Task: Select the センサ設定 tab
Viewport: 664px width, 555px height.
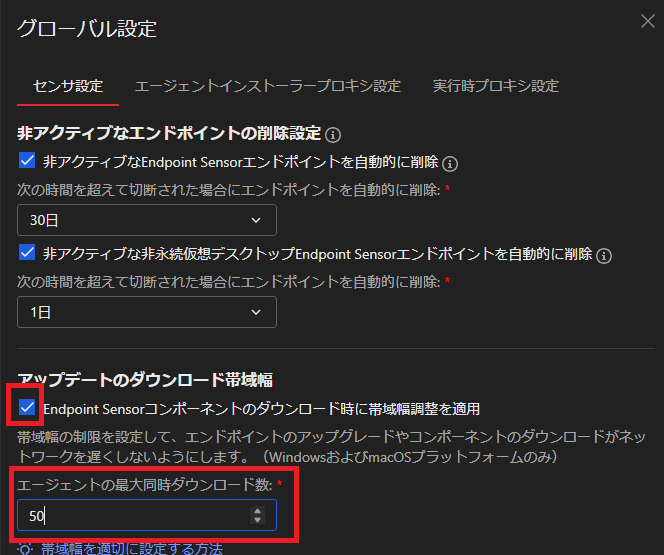Action: tap(69, 86)
